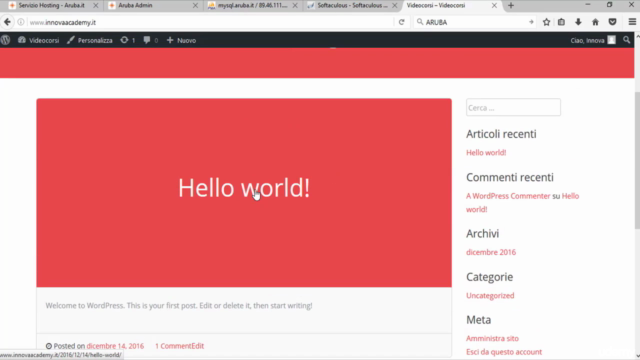Click Esci da questo account link
The height and width of the screenshot is (360, 640).
[504, 352]
